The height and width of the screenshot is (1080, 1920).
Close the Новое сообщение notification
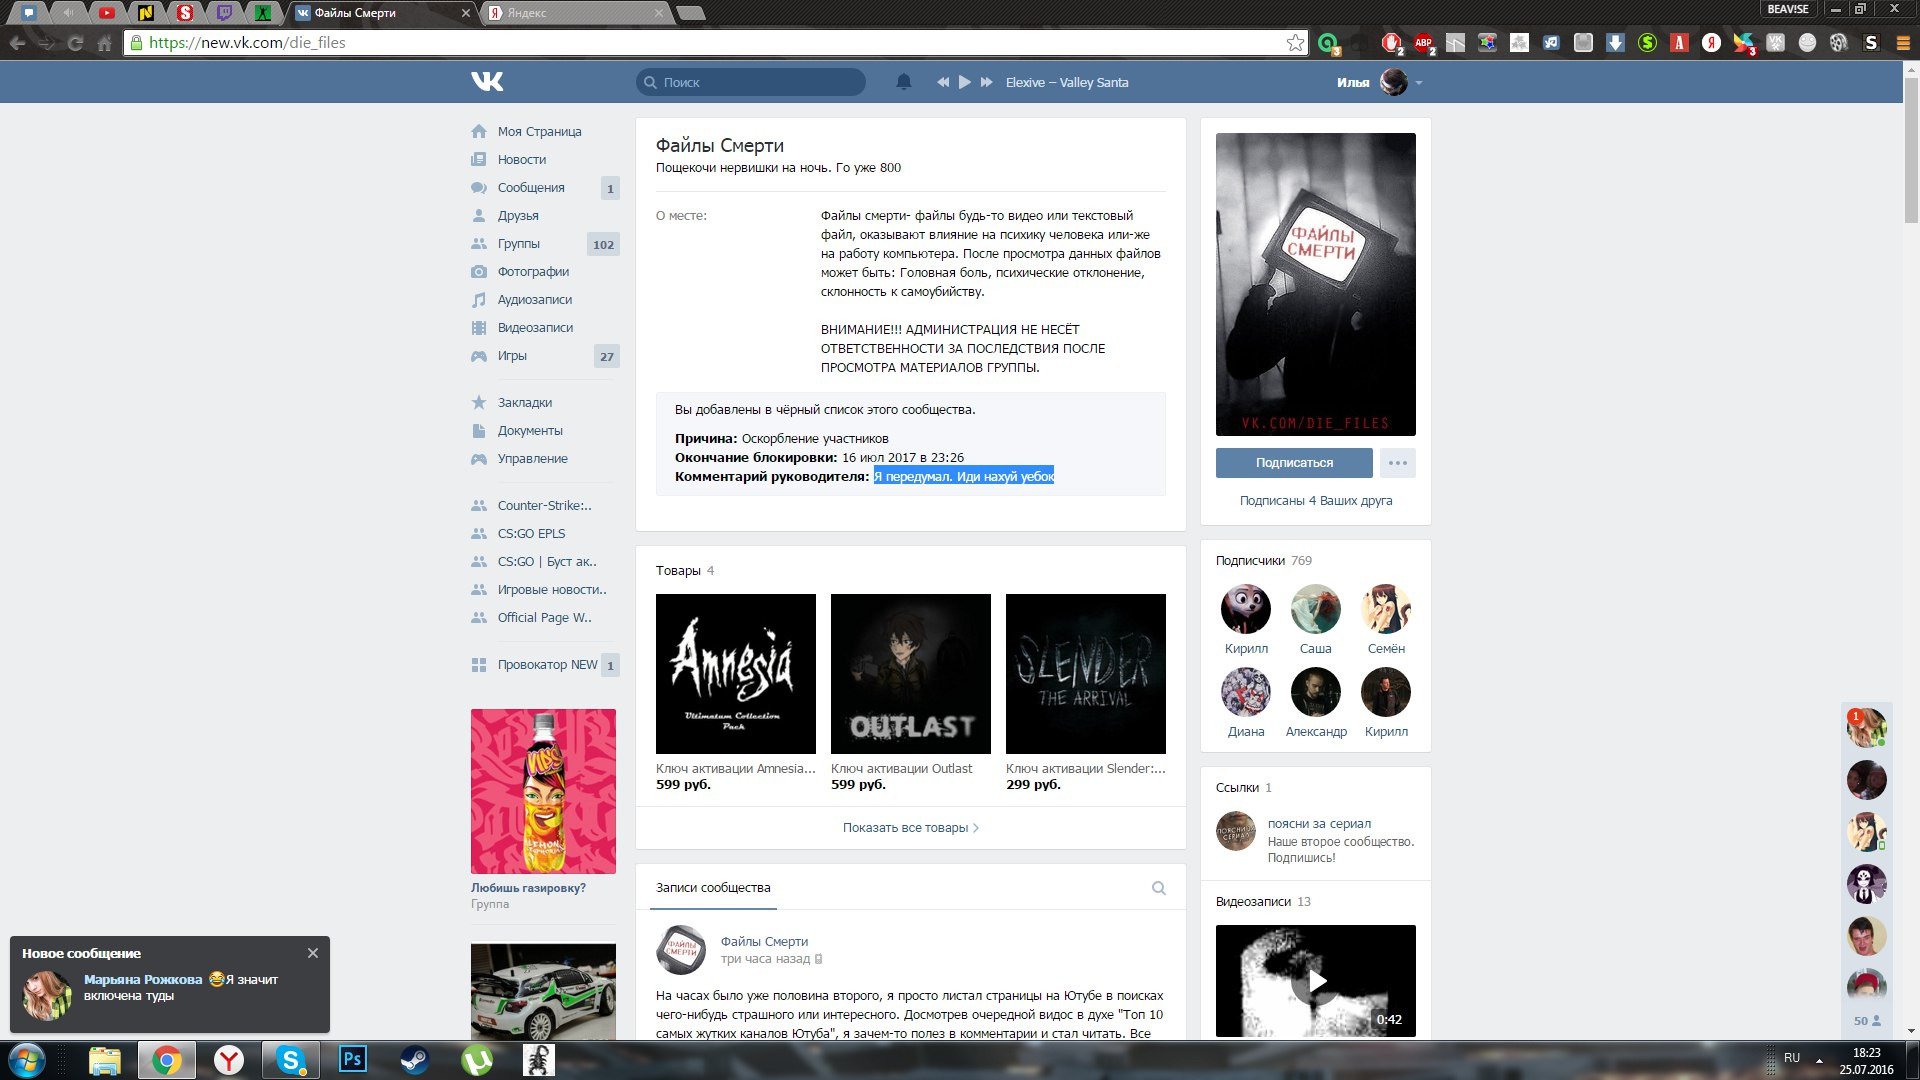[313, 953]
